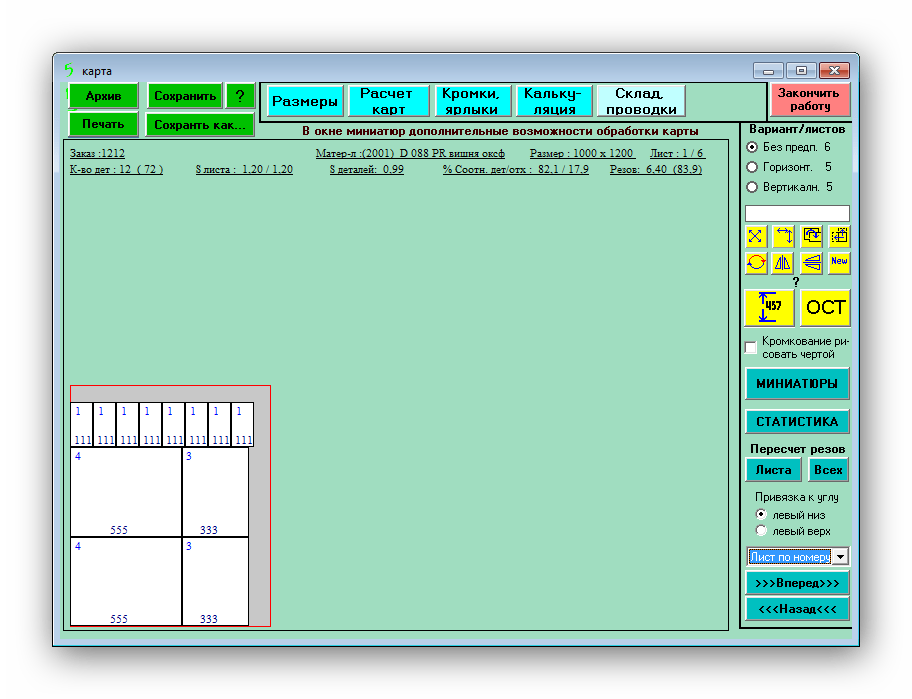912x699 pixels.
Task: Click the Архив button
Action: coord(103,96)
